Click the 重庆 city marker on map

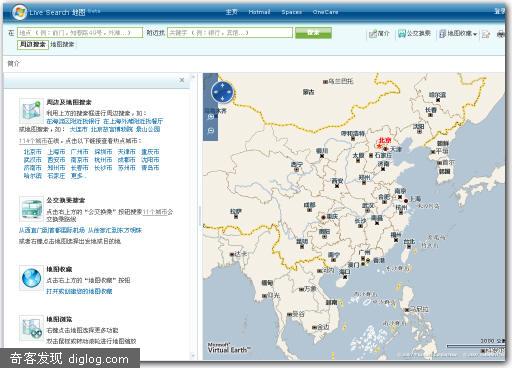pyautogui.click(x=323, y=217)
